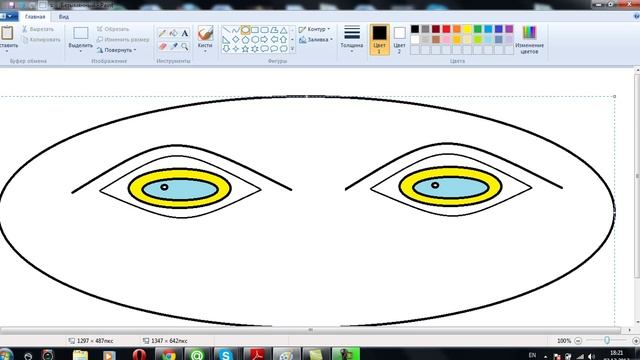Choose the Rounded rectangle shape
This screenshot has height=360, width=640.
264,30
